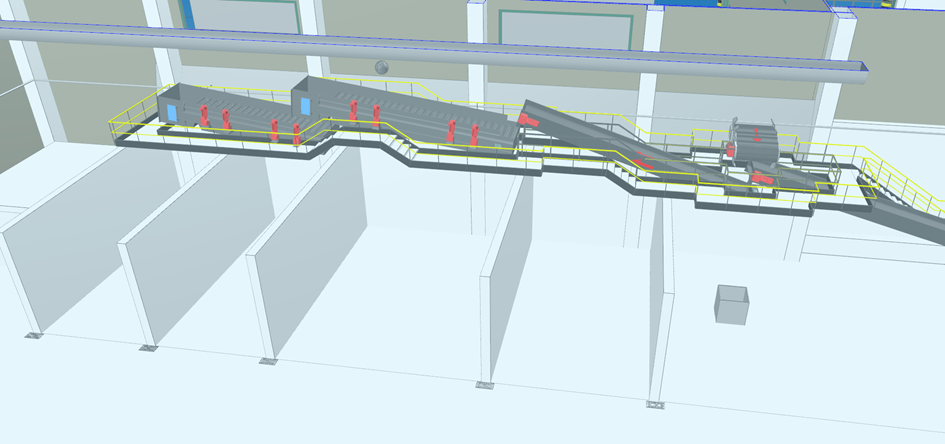Select the blue panel on the leftmost conveyor housing
The width and height of the screenshot is (945, 444).
click(x=171, y=111)
